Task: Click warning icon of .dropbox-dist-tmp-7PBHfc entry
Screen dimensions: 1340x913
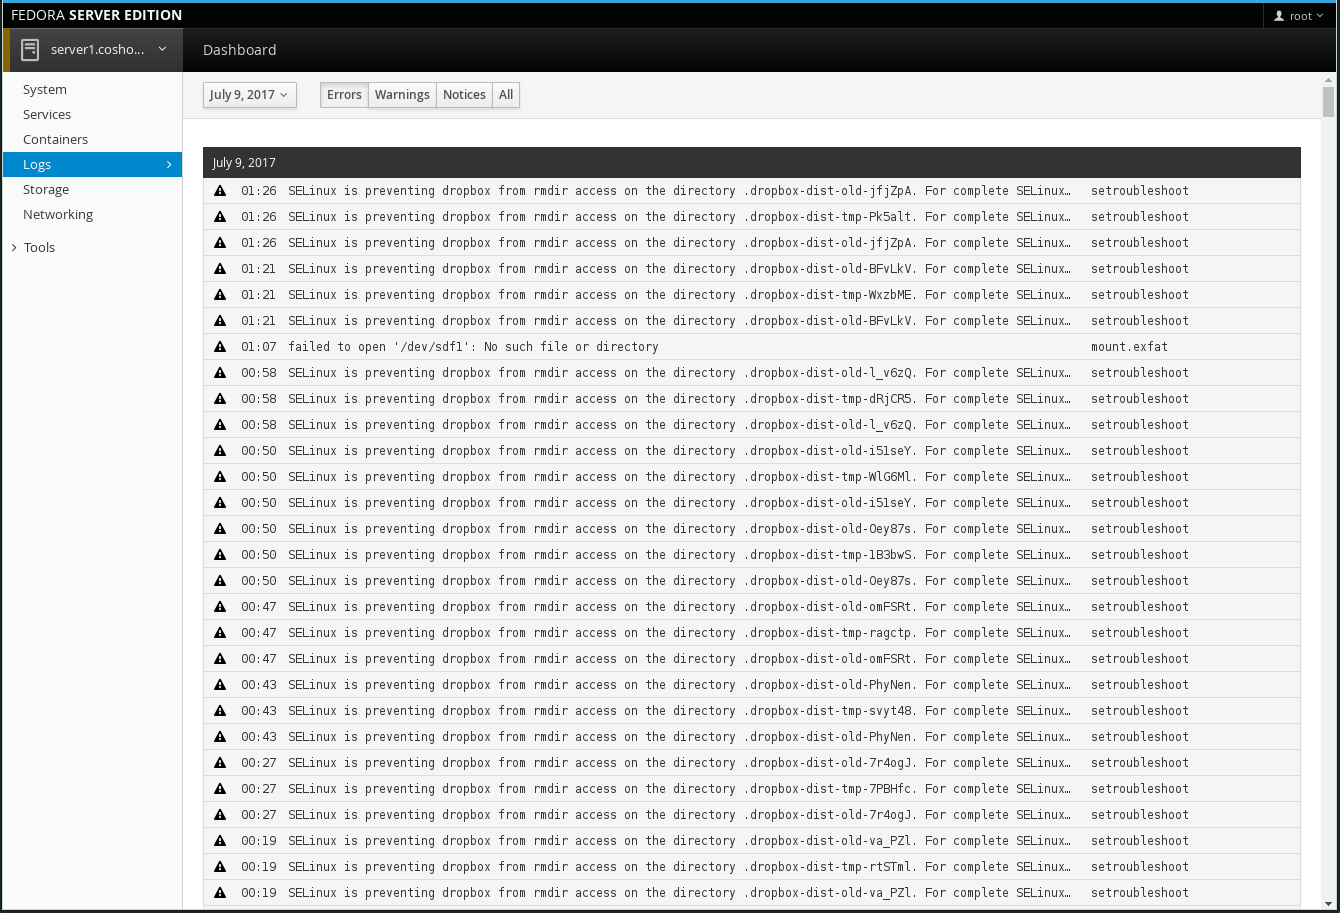Action: click(220, 789)
